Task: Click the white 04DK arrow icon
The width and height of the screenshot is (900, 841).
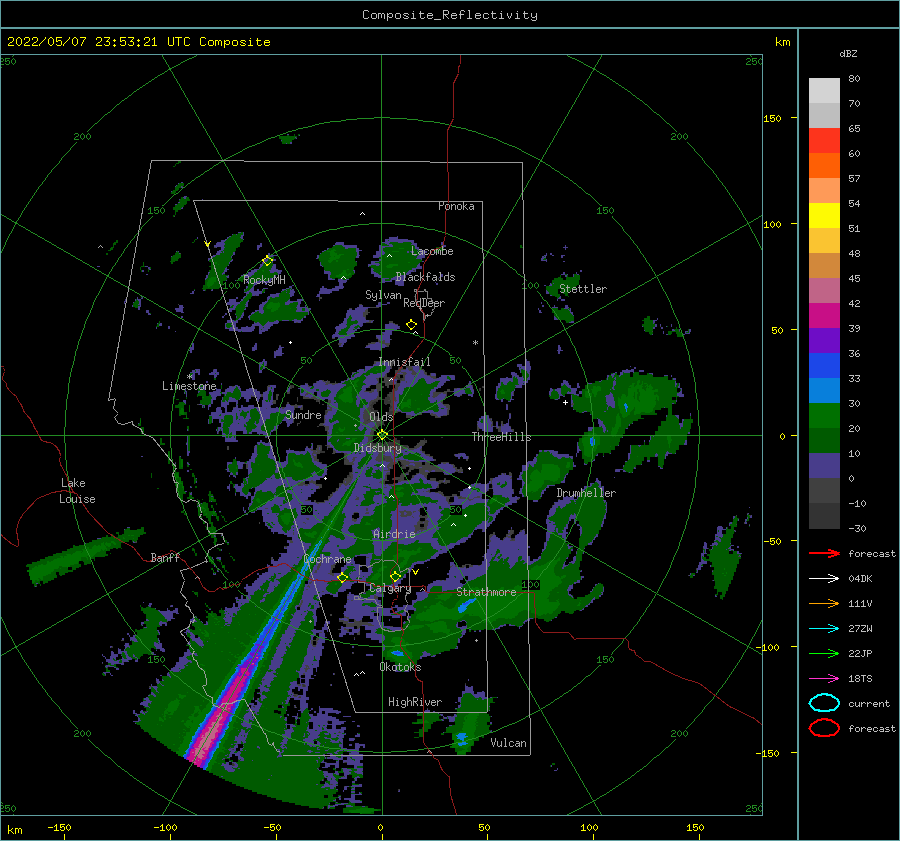Action: pyautogui.click(x=824, y=579)
